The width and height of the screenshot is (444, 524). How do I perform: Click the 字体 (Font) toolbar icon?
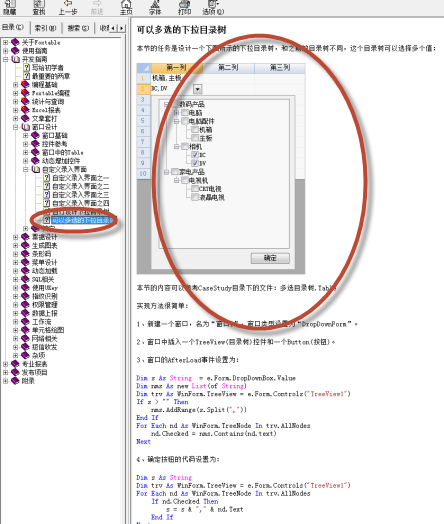155,7
